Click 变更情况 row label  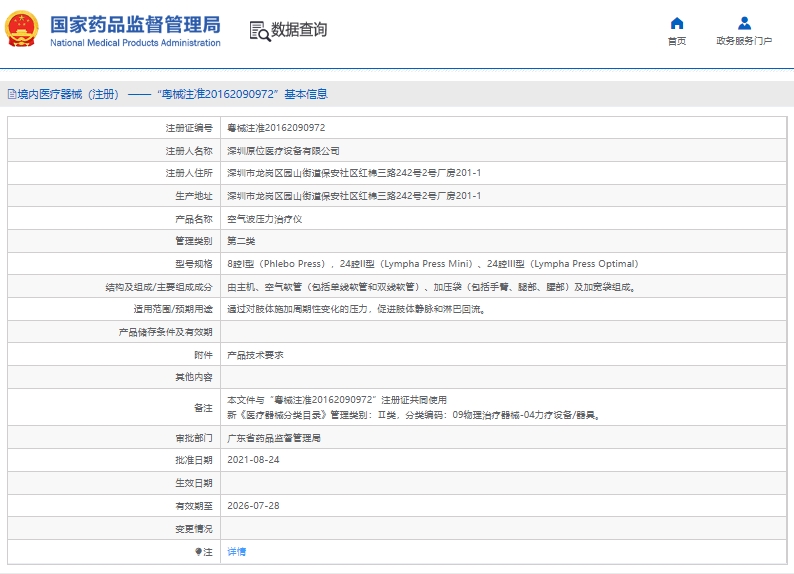tap(194, 528)
